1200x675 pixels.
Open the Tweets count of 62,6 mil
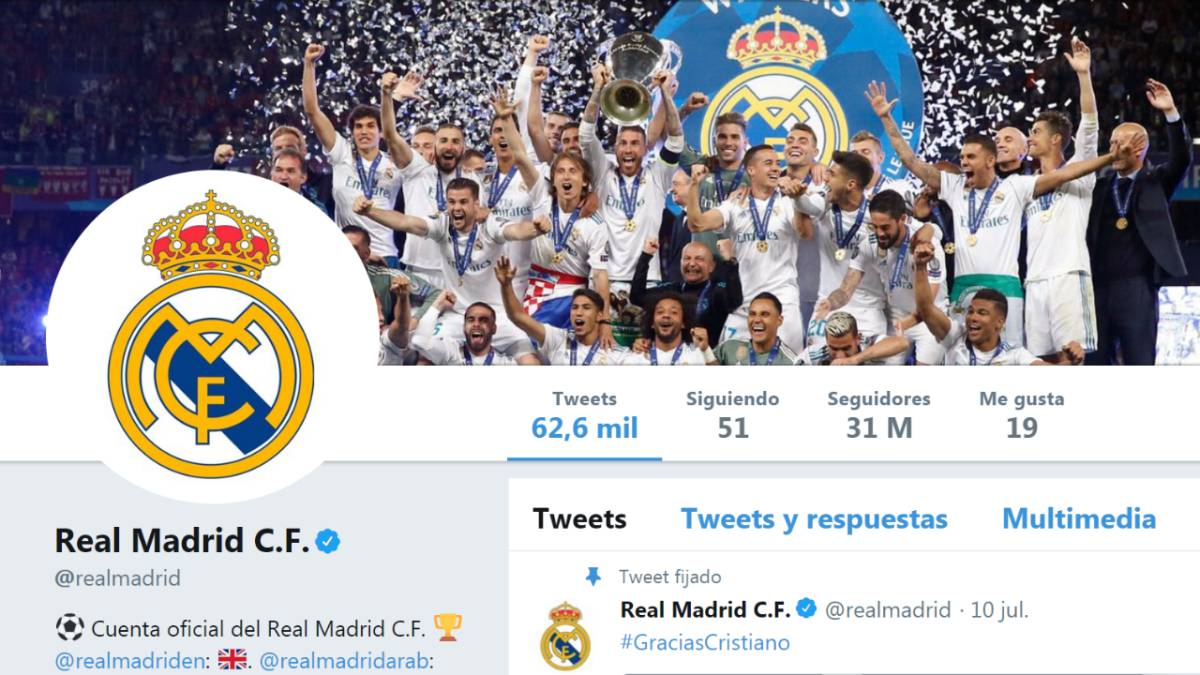tap(584, 414)
